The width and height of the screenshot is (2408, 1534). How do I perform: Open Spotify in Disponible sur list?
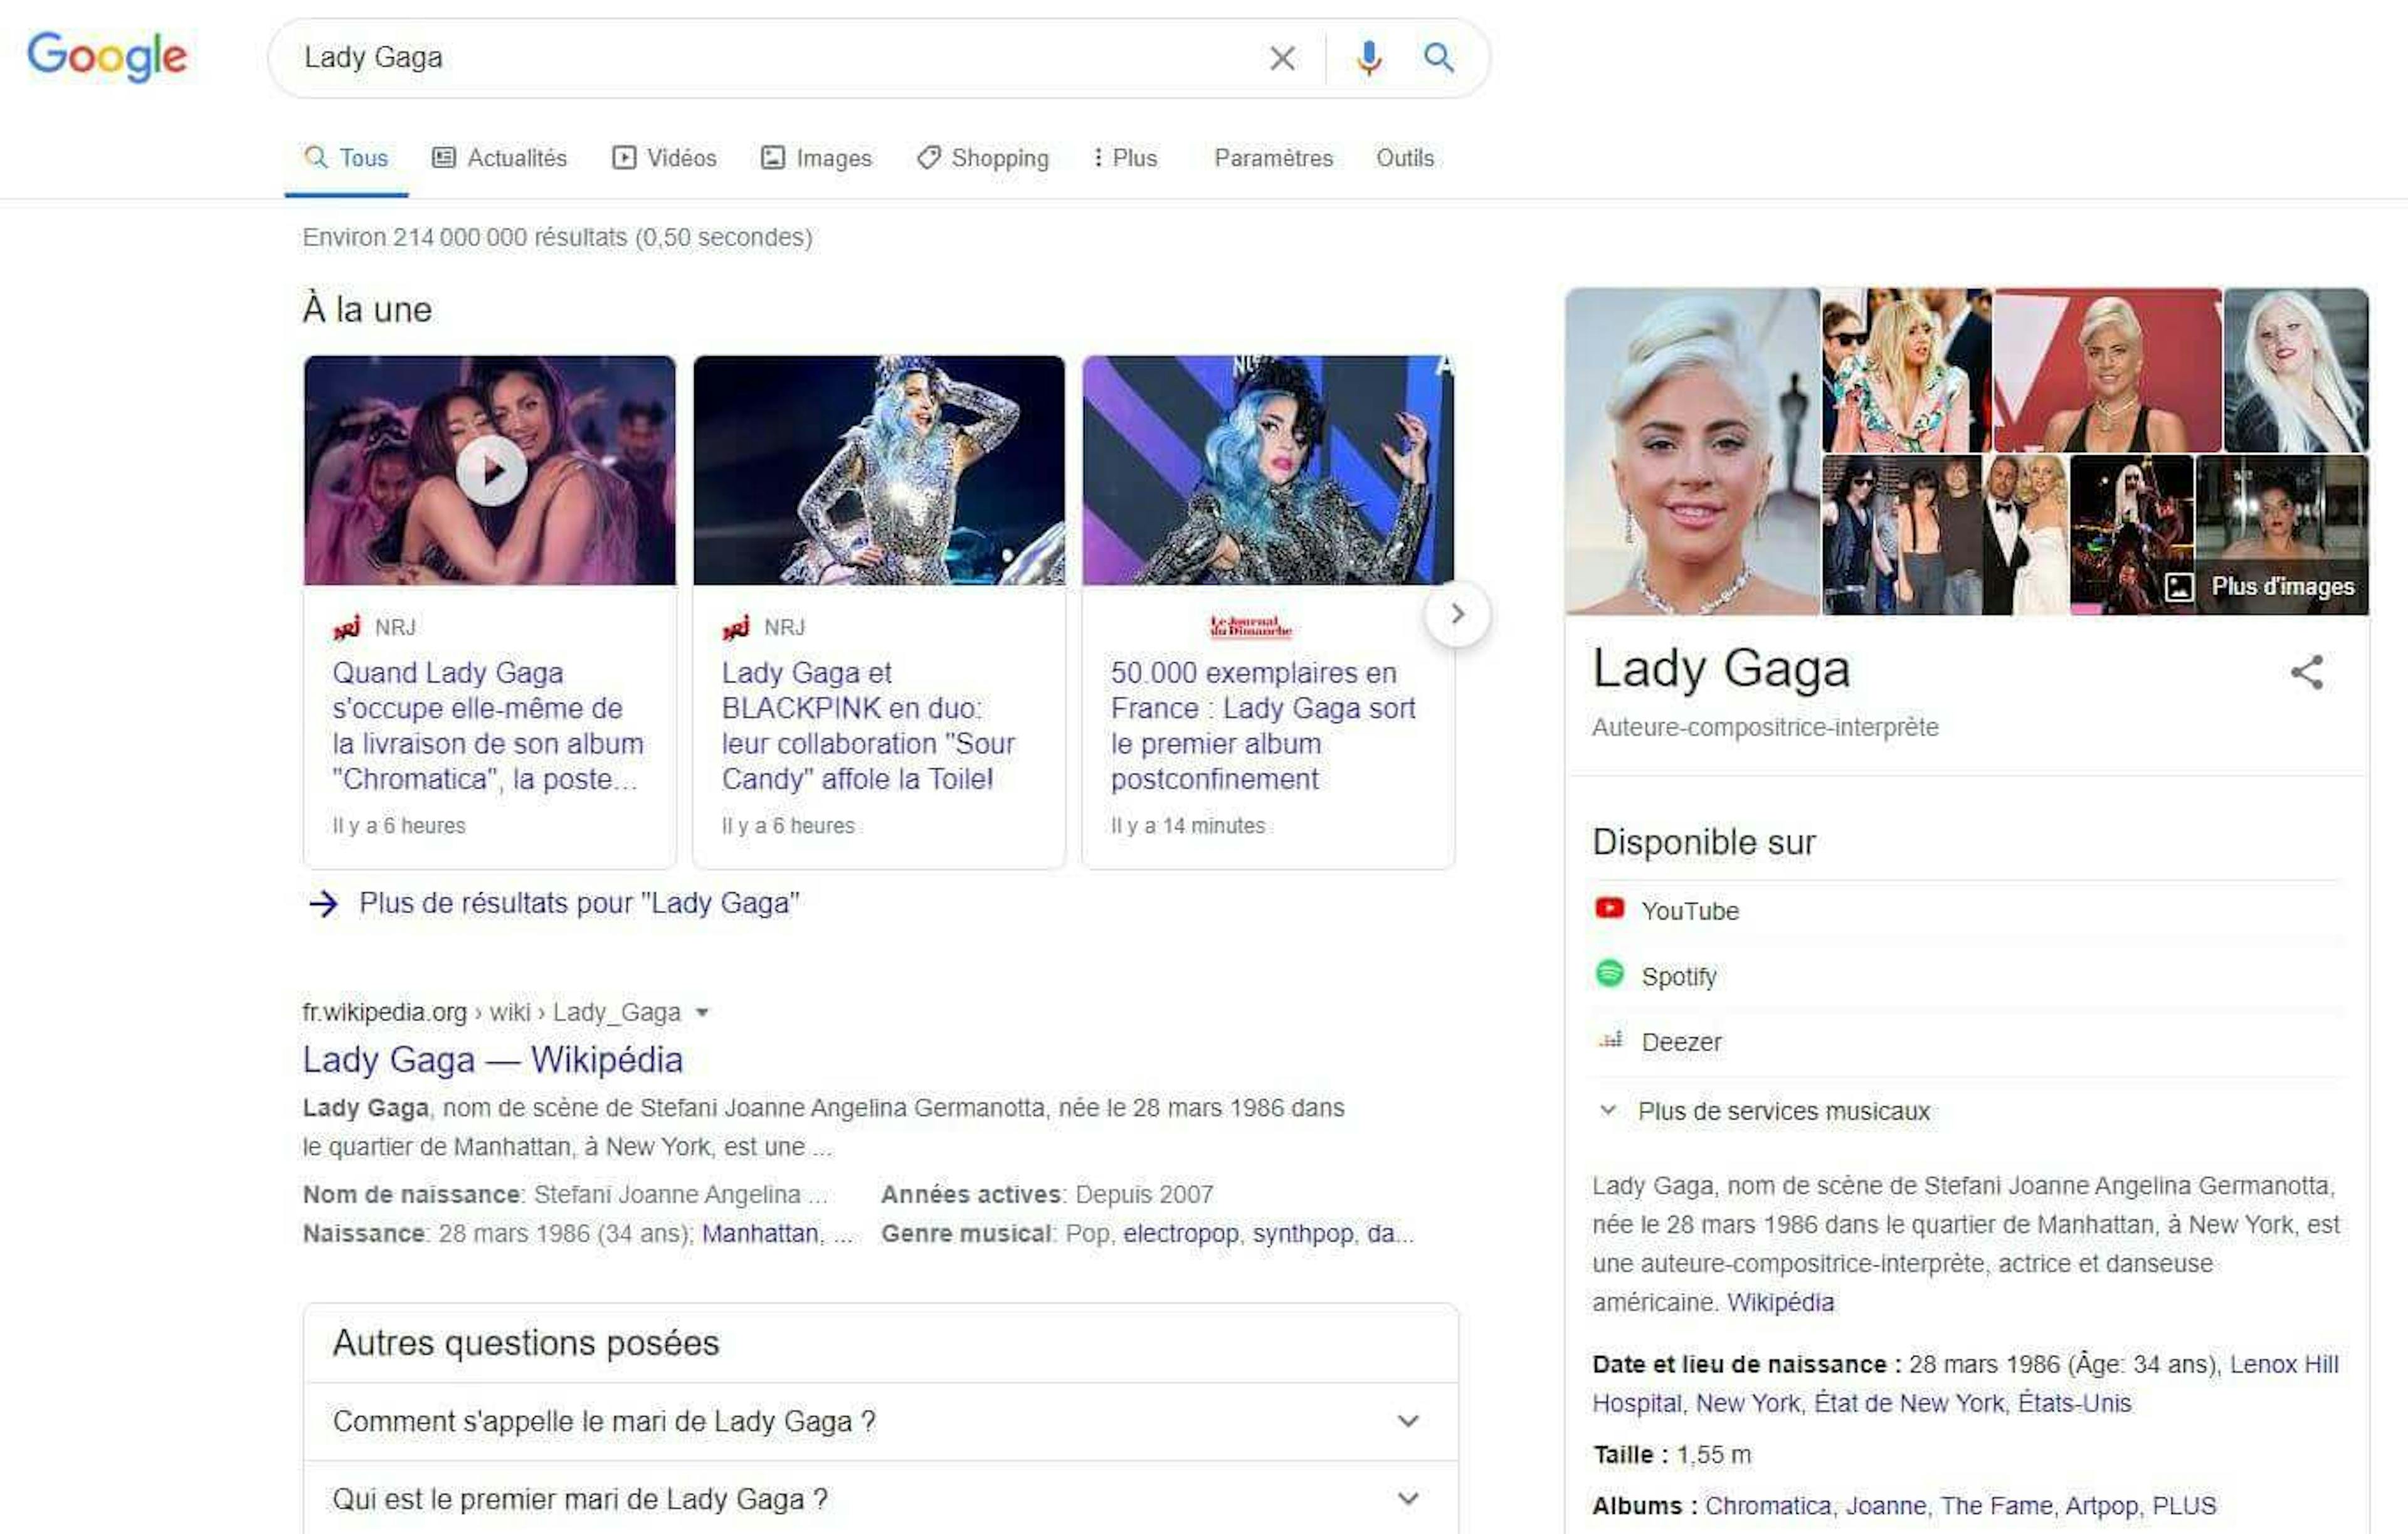[x=1678, y=976]
